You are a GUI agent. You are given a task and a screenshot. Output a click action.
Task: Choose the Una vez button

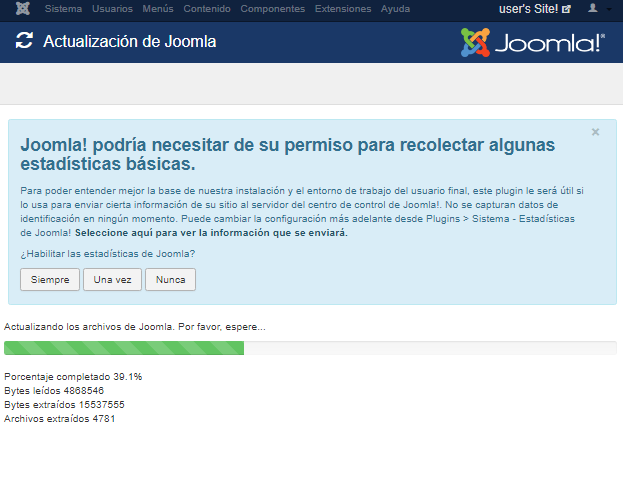112,279
